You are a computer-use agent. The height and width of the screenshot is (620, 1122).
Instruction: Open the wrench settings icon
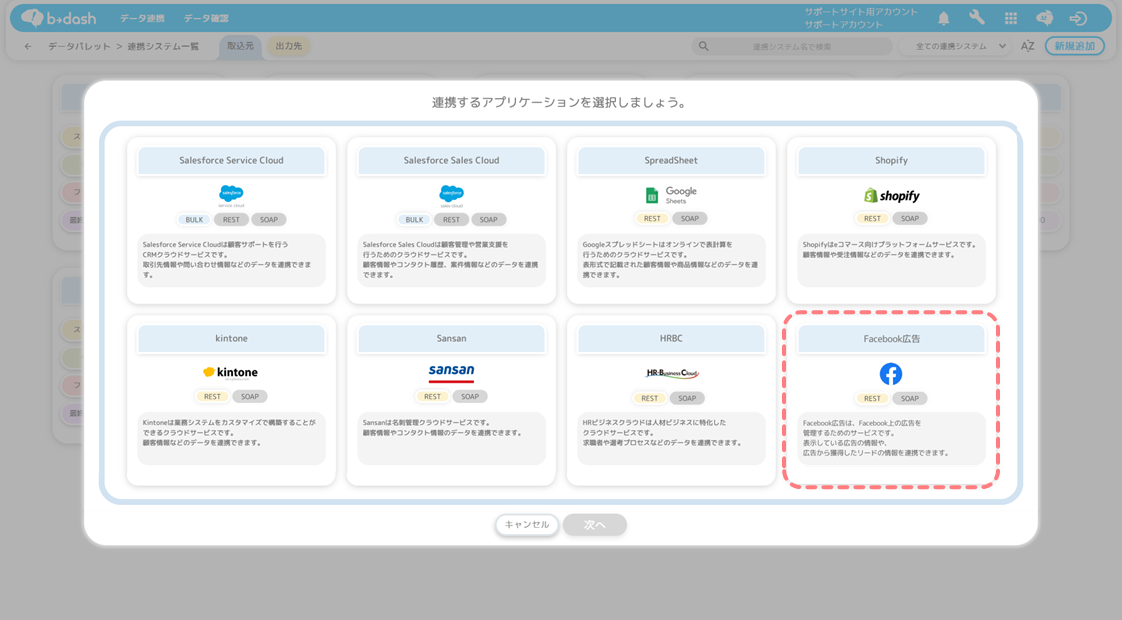tap(977, 18)
